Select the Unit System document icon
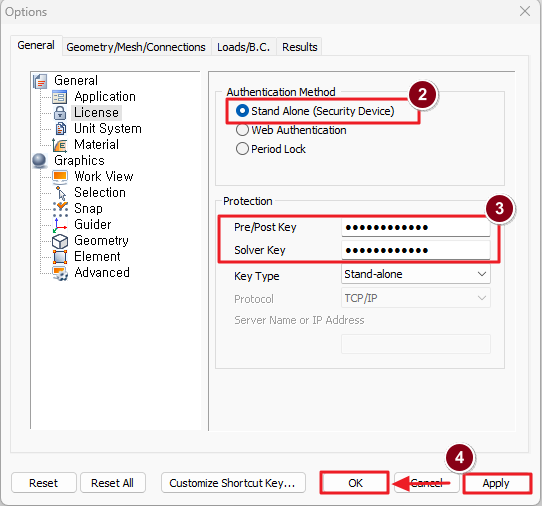The width and height of the screenshot is (542, 506). [x=60, y=129]
